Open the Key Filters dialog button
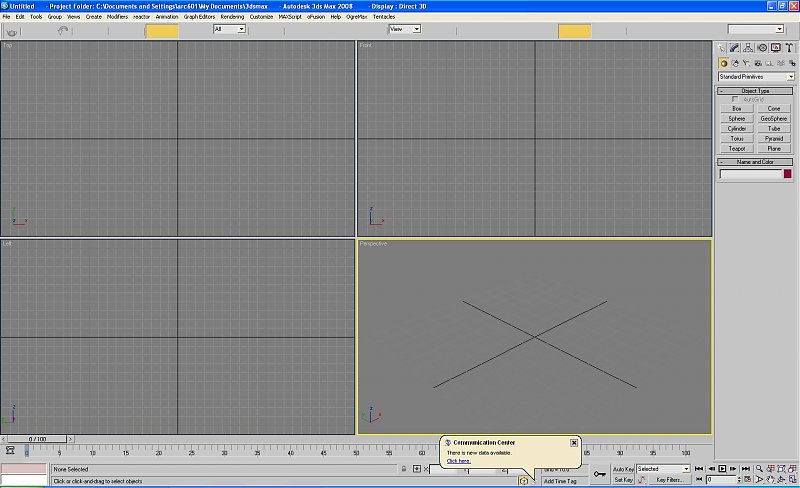The height and width of the screenshot is (488, 800). coord(670,480)
